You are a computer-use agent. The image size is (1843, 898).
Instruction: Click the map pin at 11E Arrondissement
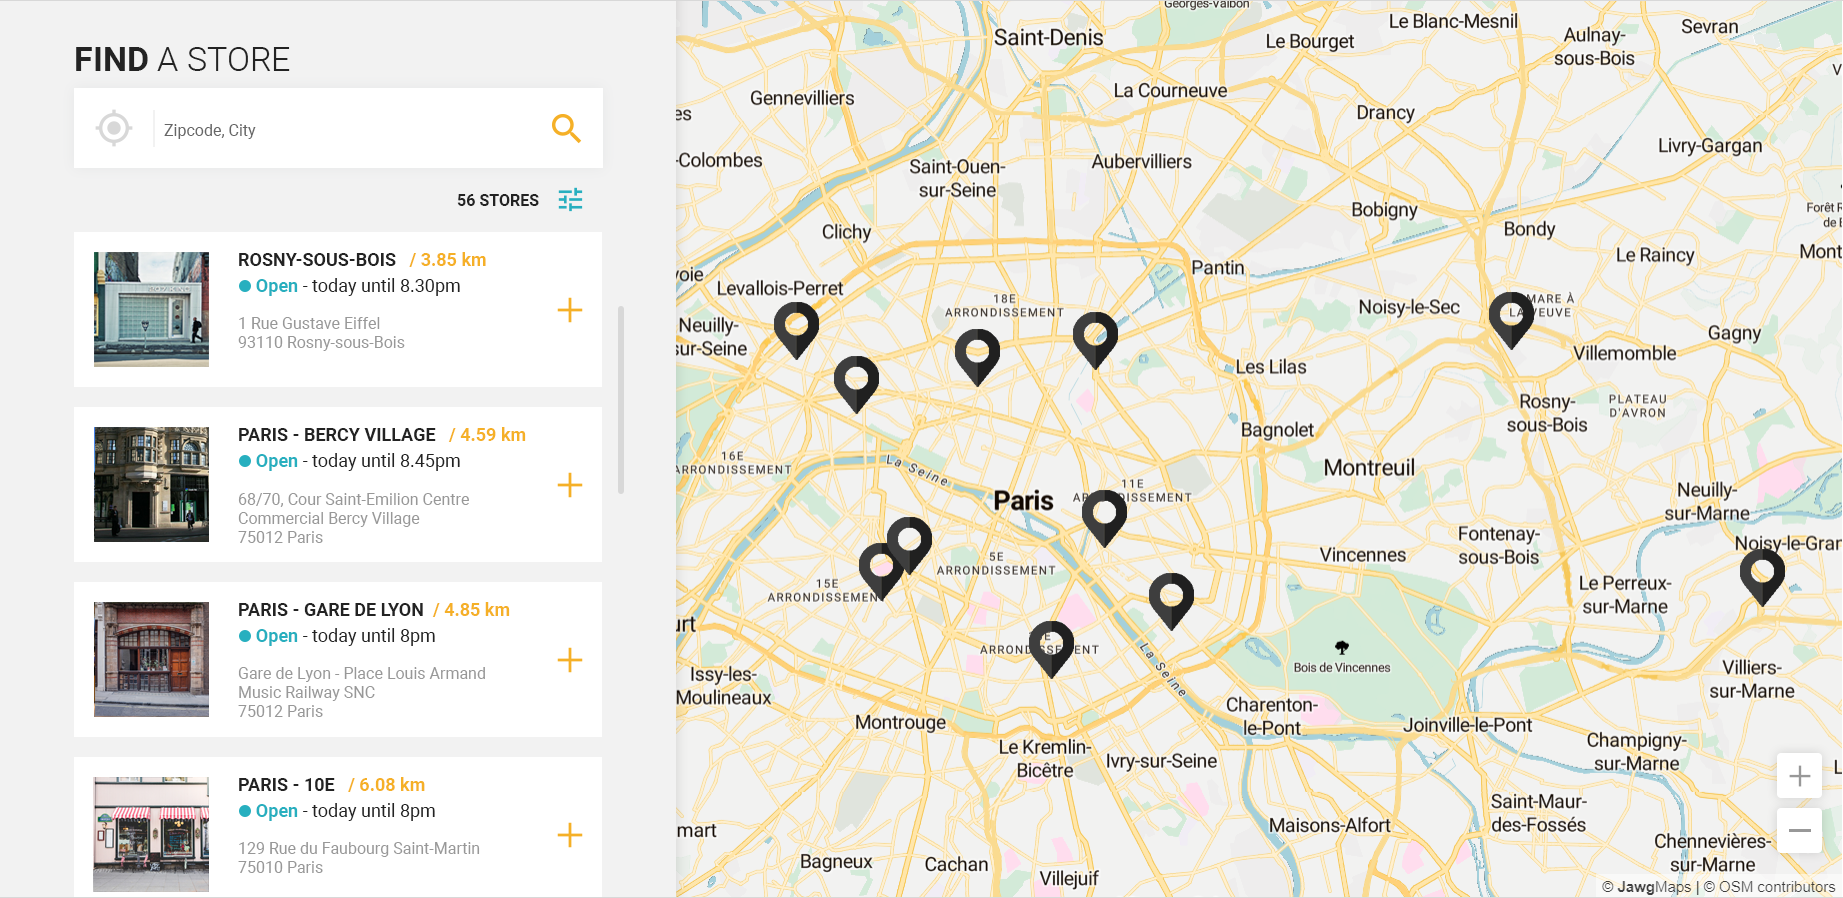(x=1104, y=518)
